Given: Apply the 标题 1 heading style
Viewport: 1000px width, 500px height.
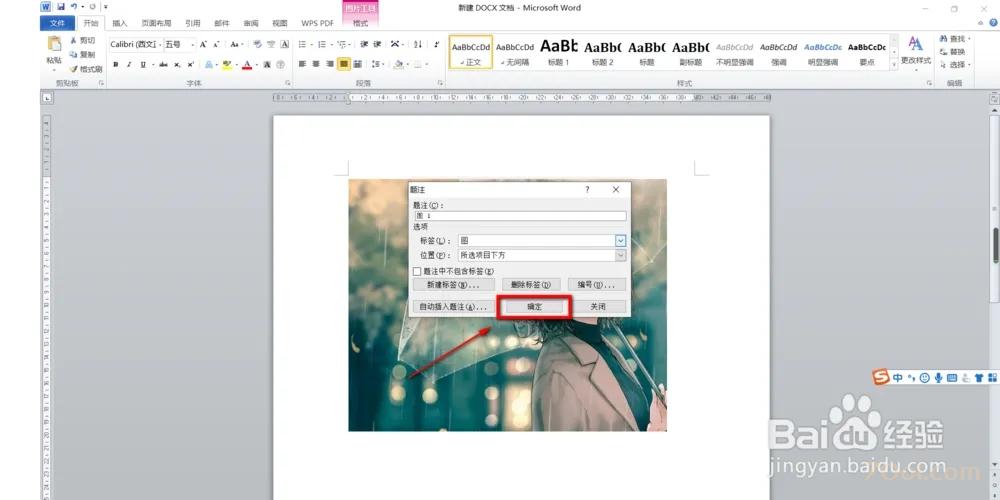Looking at the screenshot, I should click(558, 52).
